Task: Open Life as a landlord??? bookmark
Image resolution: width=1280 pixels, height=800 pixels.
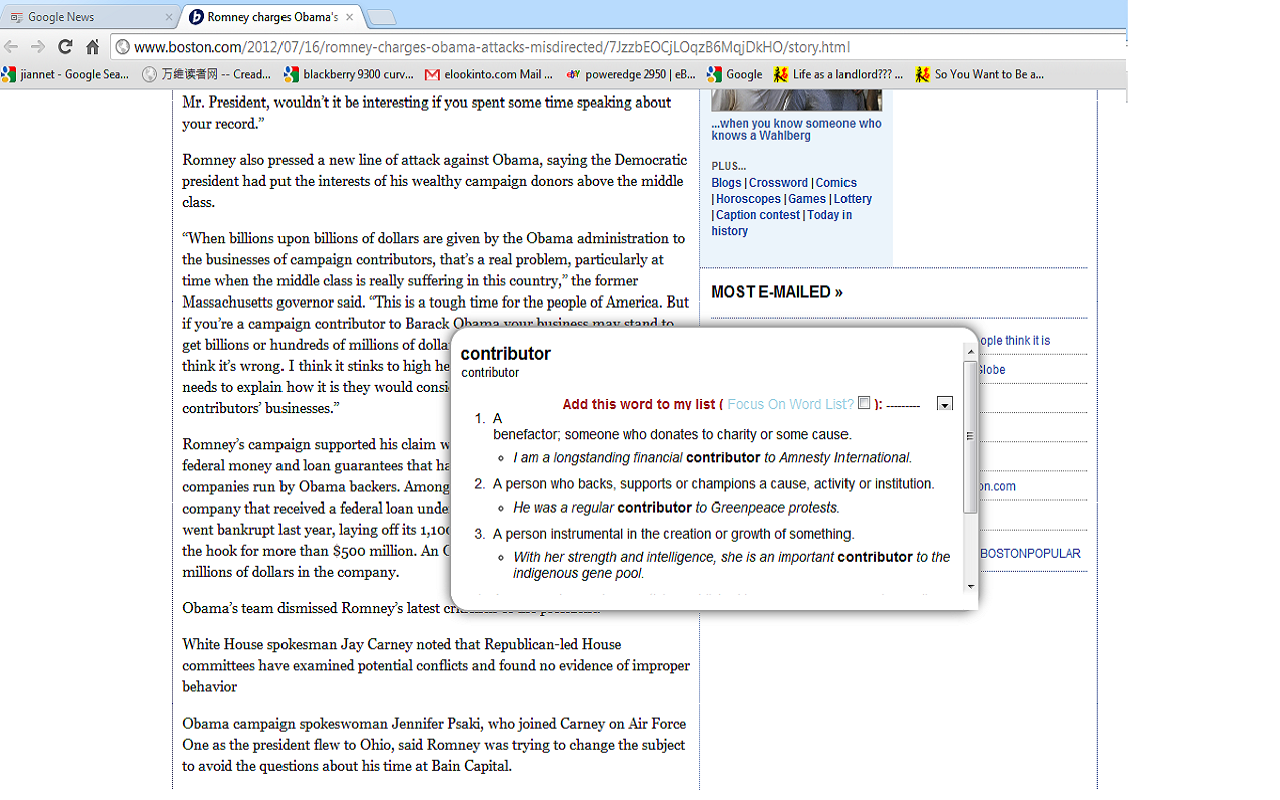Action: click(x=839, y=74)
